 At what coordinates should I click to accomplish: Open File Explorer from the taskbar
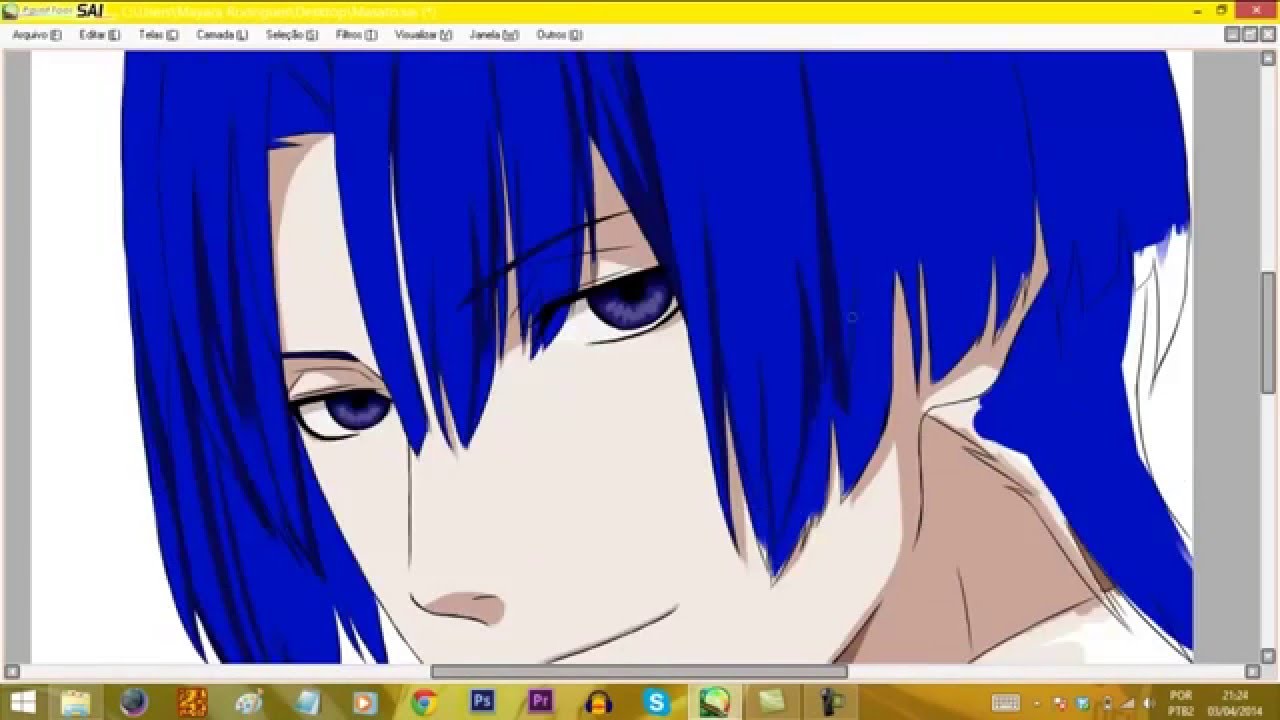point(76,702)
